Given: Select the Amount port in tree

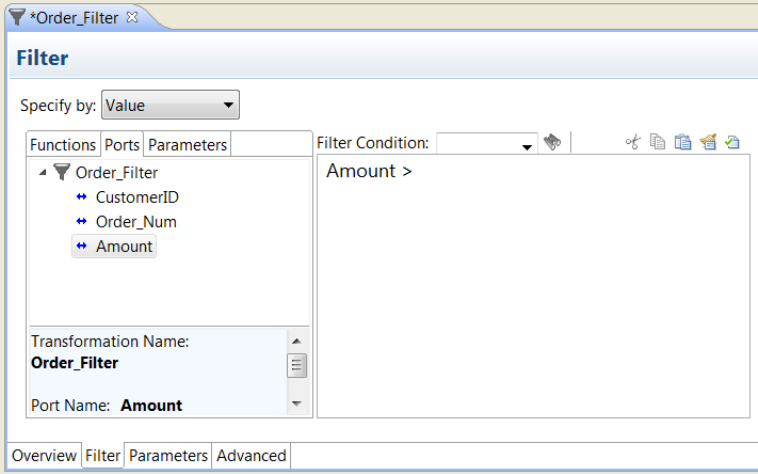Looking at the screenshot, I should [124, 246].
